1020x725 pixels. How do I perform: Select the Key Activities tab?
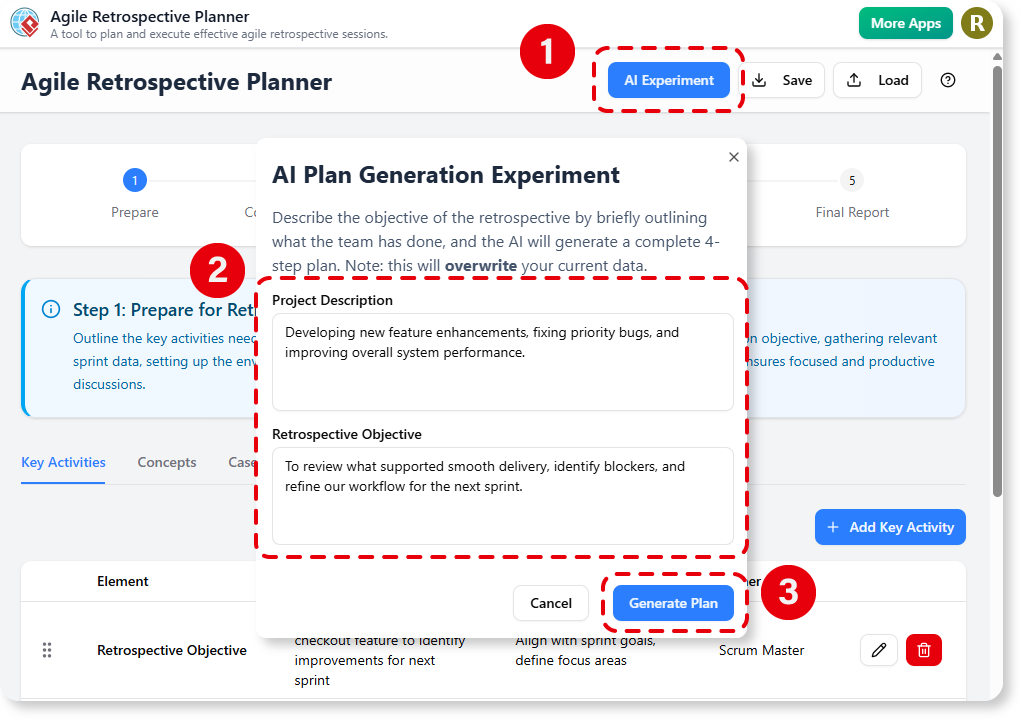coord(63,462)
